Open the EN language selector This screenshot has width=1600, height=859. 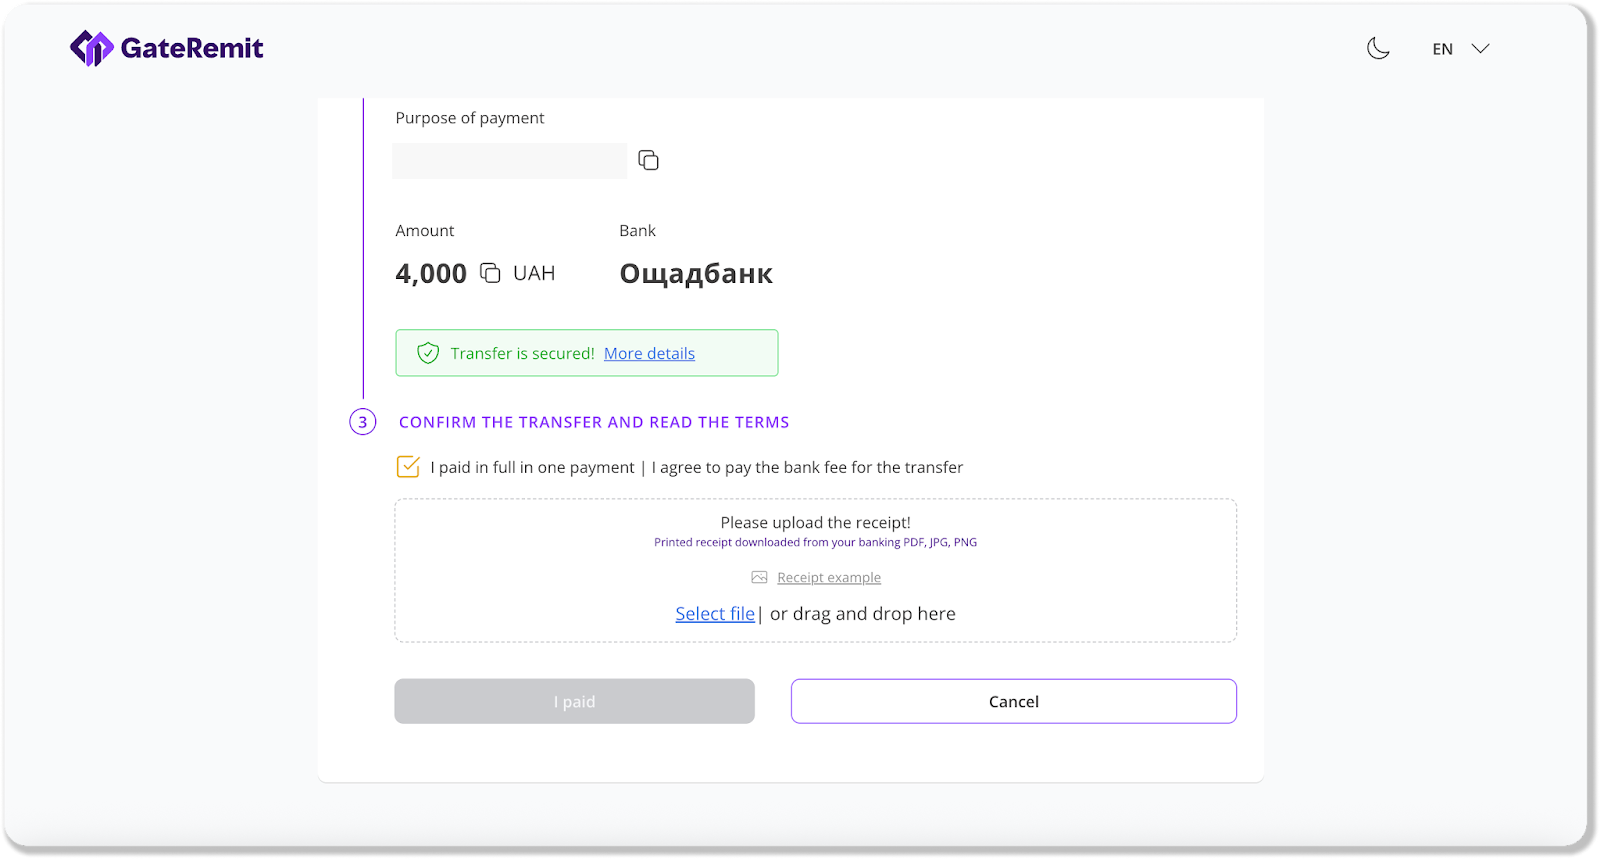pos(1442,49)
